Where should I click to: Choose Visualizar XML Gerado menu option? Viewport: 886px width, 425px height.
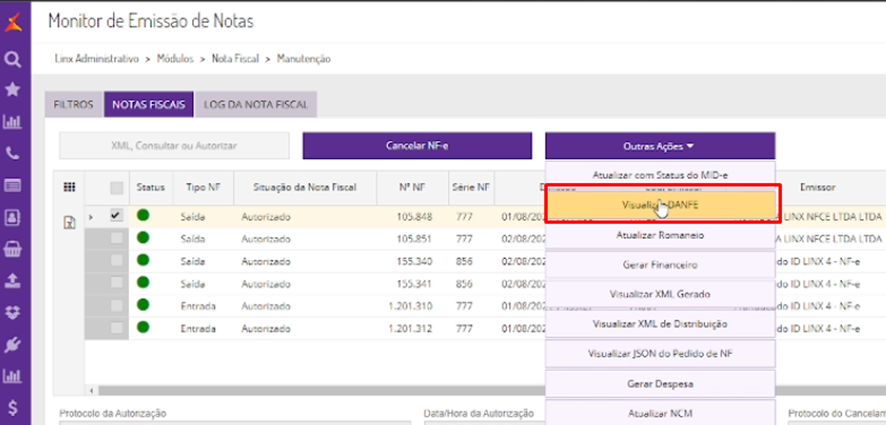[660, 294]
